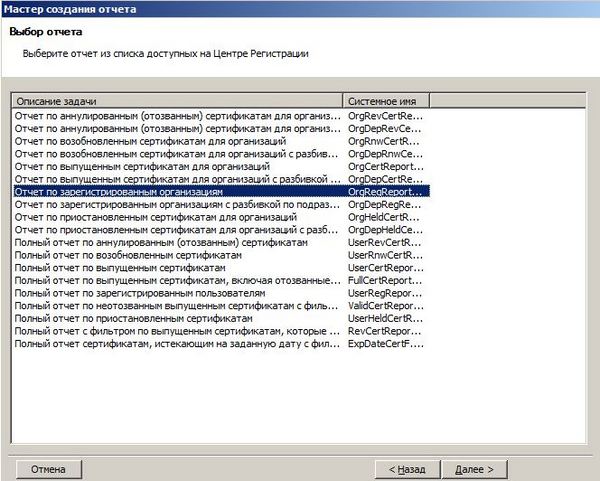Choose Отчет по выпущенным сертификатам для организаций
Screen dimensions: 600x481
221,166
